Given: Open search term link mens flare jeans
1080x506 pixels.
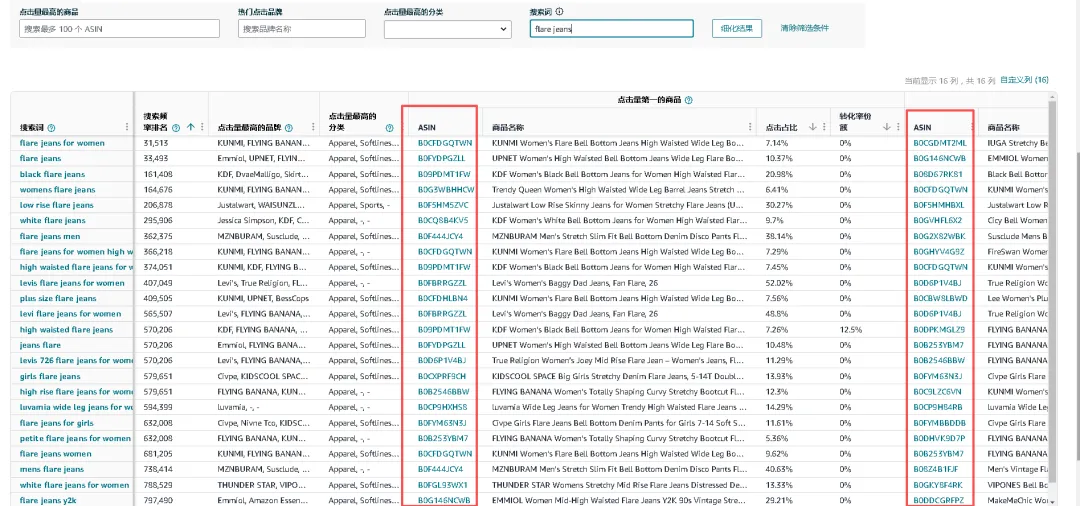Looking at the screenshot, I should coord(52,470).
